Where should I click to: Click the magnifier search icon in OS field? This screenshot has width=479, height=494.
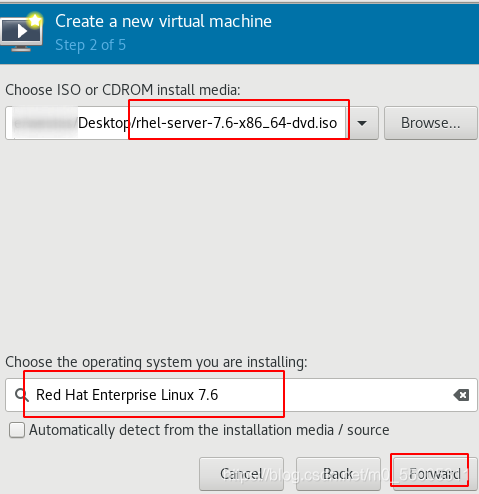(22, 395)
